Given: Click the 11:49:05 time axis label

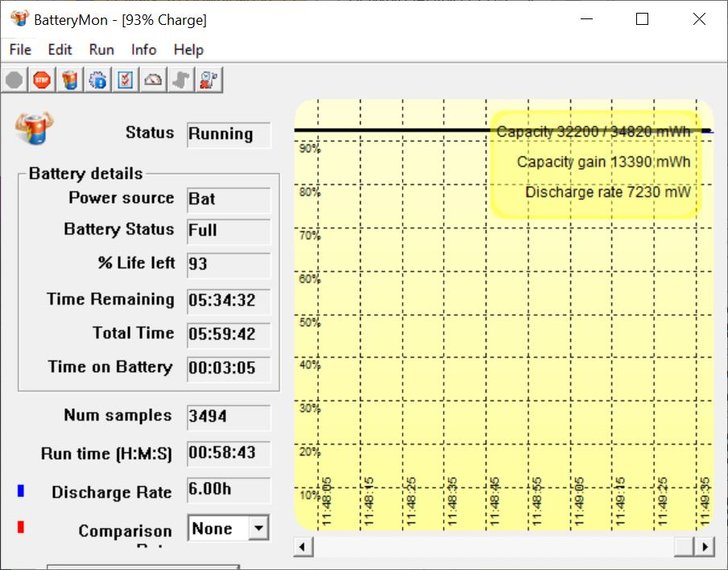Looking at the screenshot, I should pyautogui.click(x=579, y=501).
